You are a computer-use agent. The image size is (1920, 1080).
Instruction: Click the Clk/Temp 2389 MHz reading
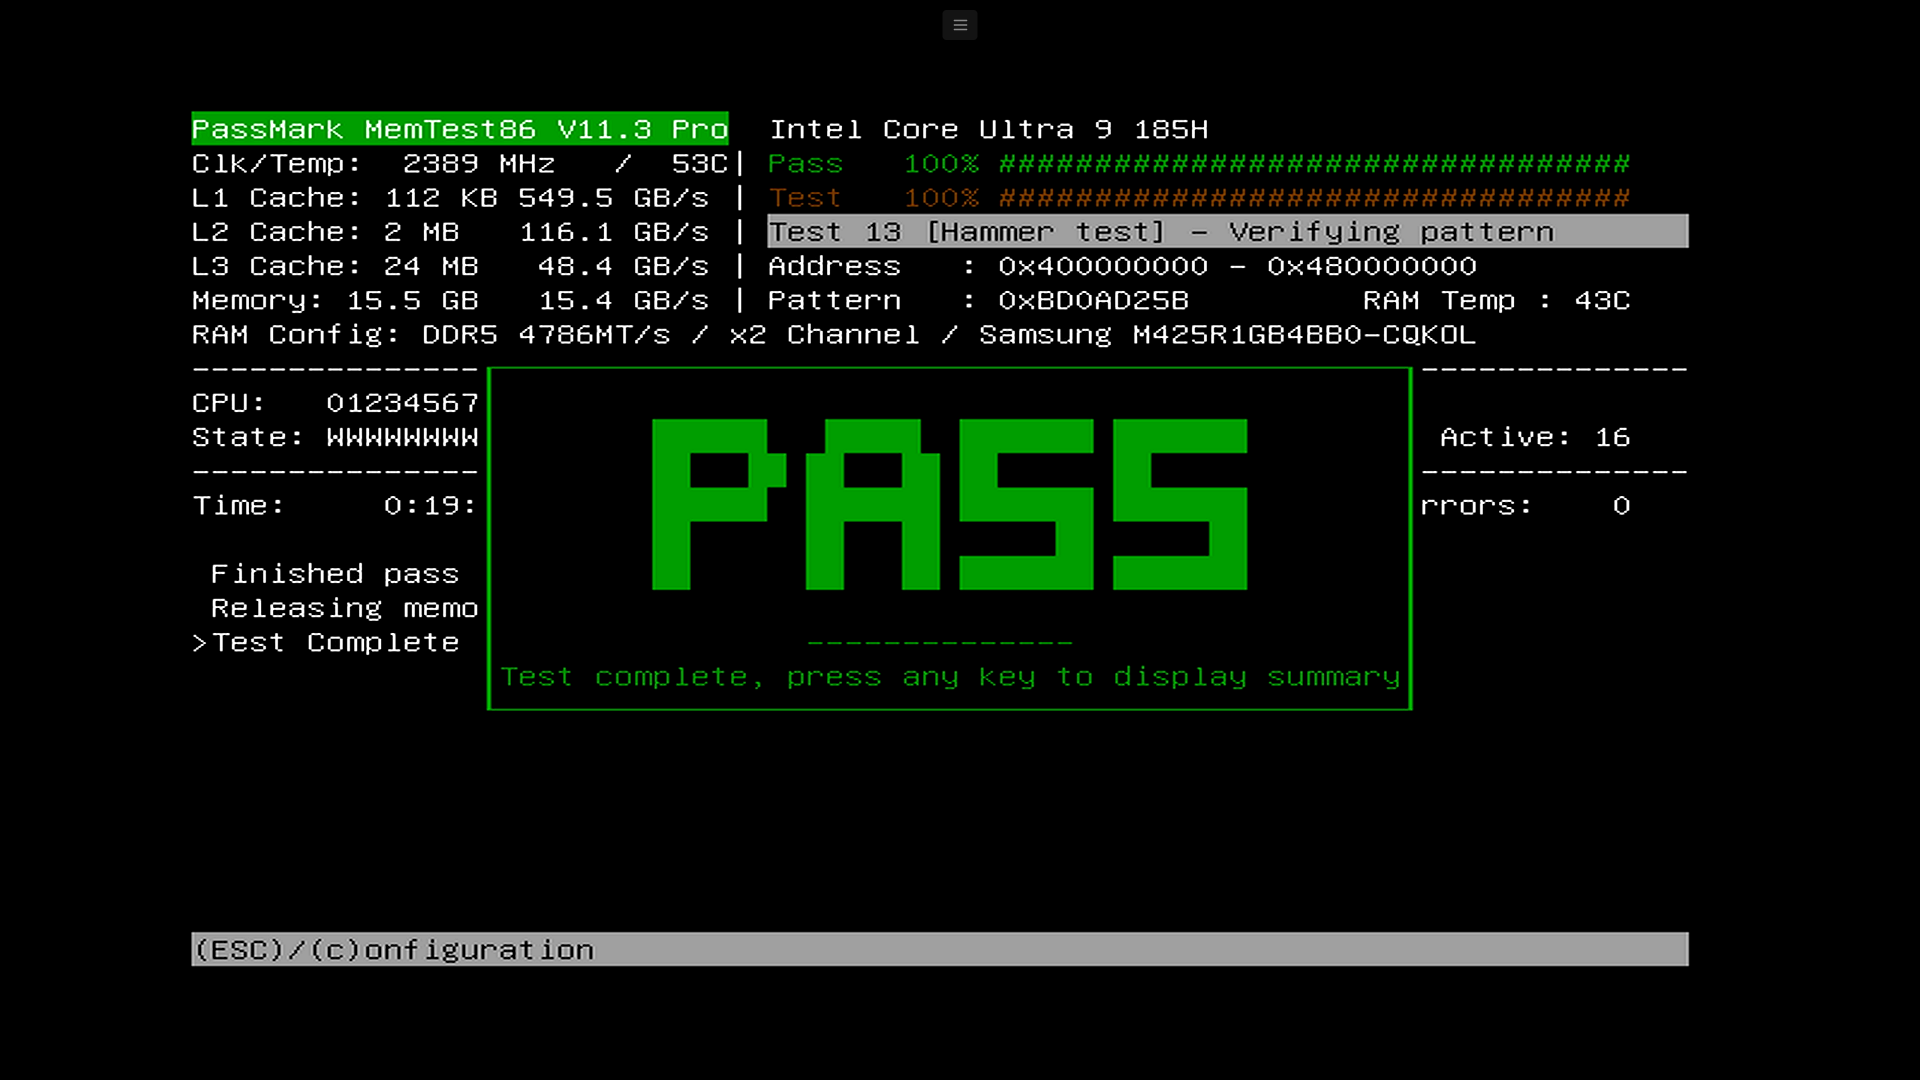click(477, 164)
